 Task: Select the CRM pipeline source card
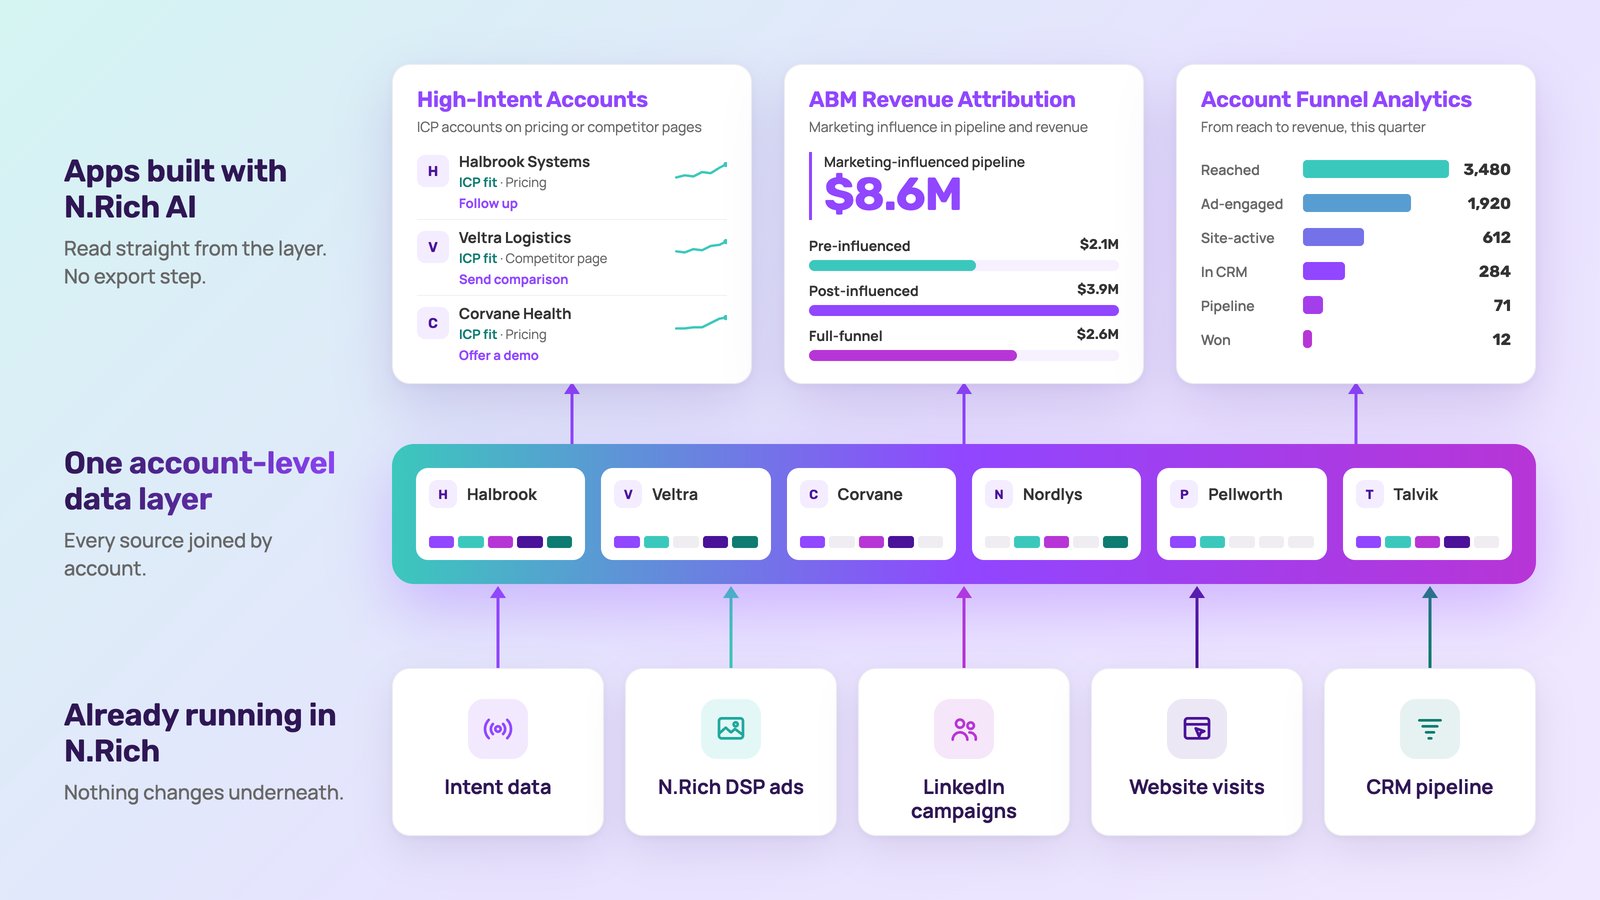point(1430,752)
